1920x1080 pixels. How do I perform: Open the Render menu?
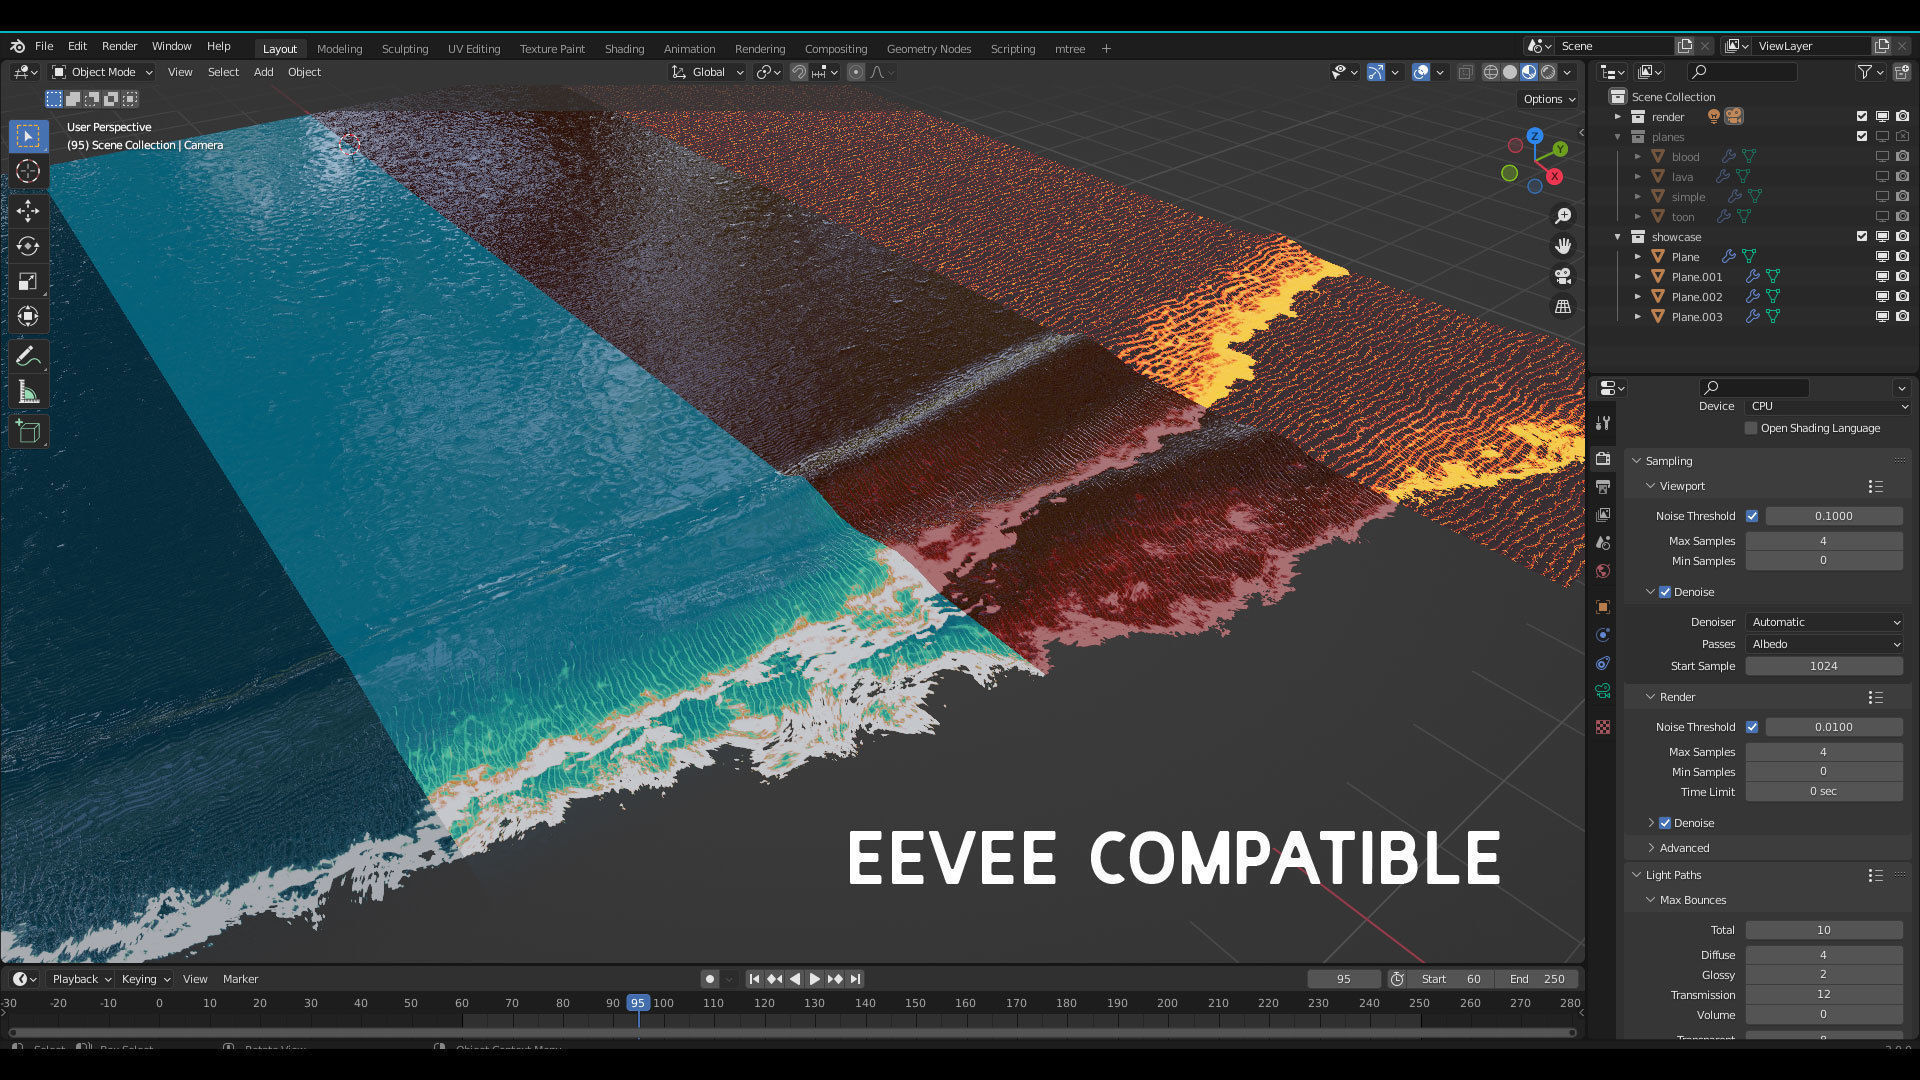pyautogui.click(x=119, y=46)
